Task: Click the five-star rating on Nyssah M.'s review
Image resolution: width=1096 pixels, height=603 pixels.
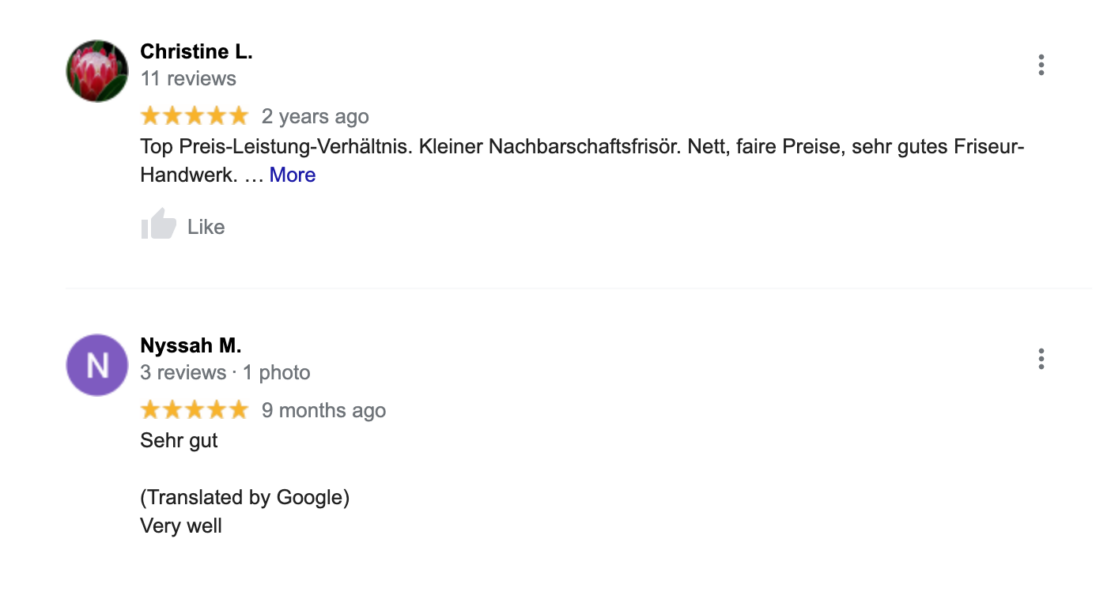Action: [x=194, y=409]
